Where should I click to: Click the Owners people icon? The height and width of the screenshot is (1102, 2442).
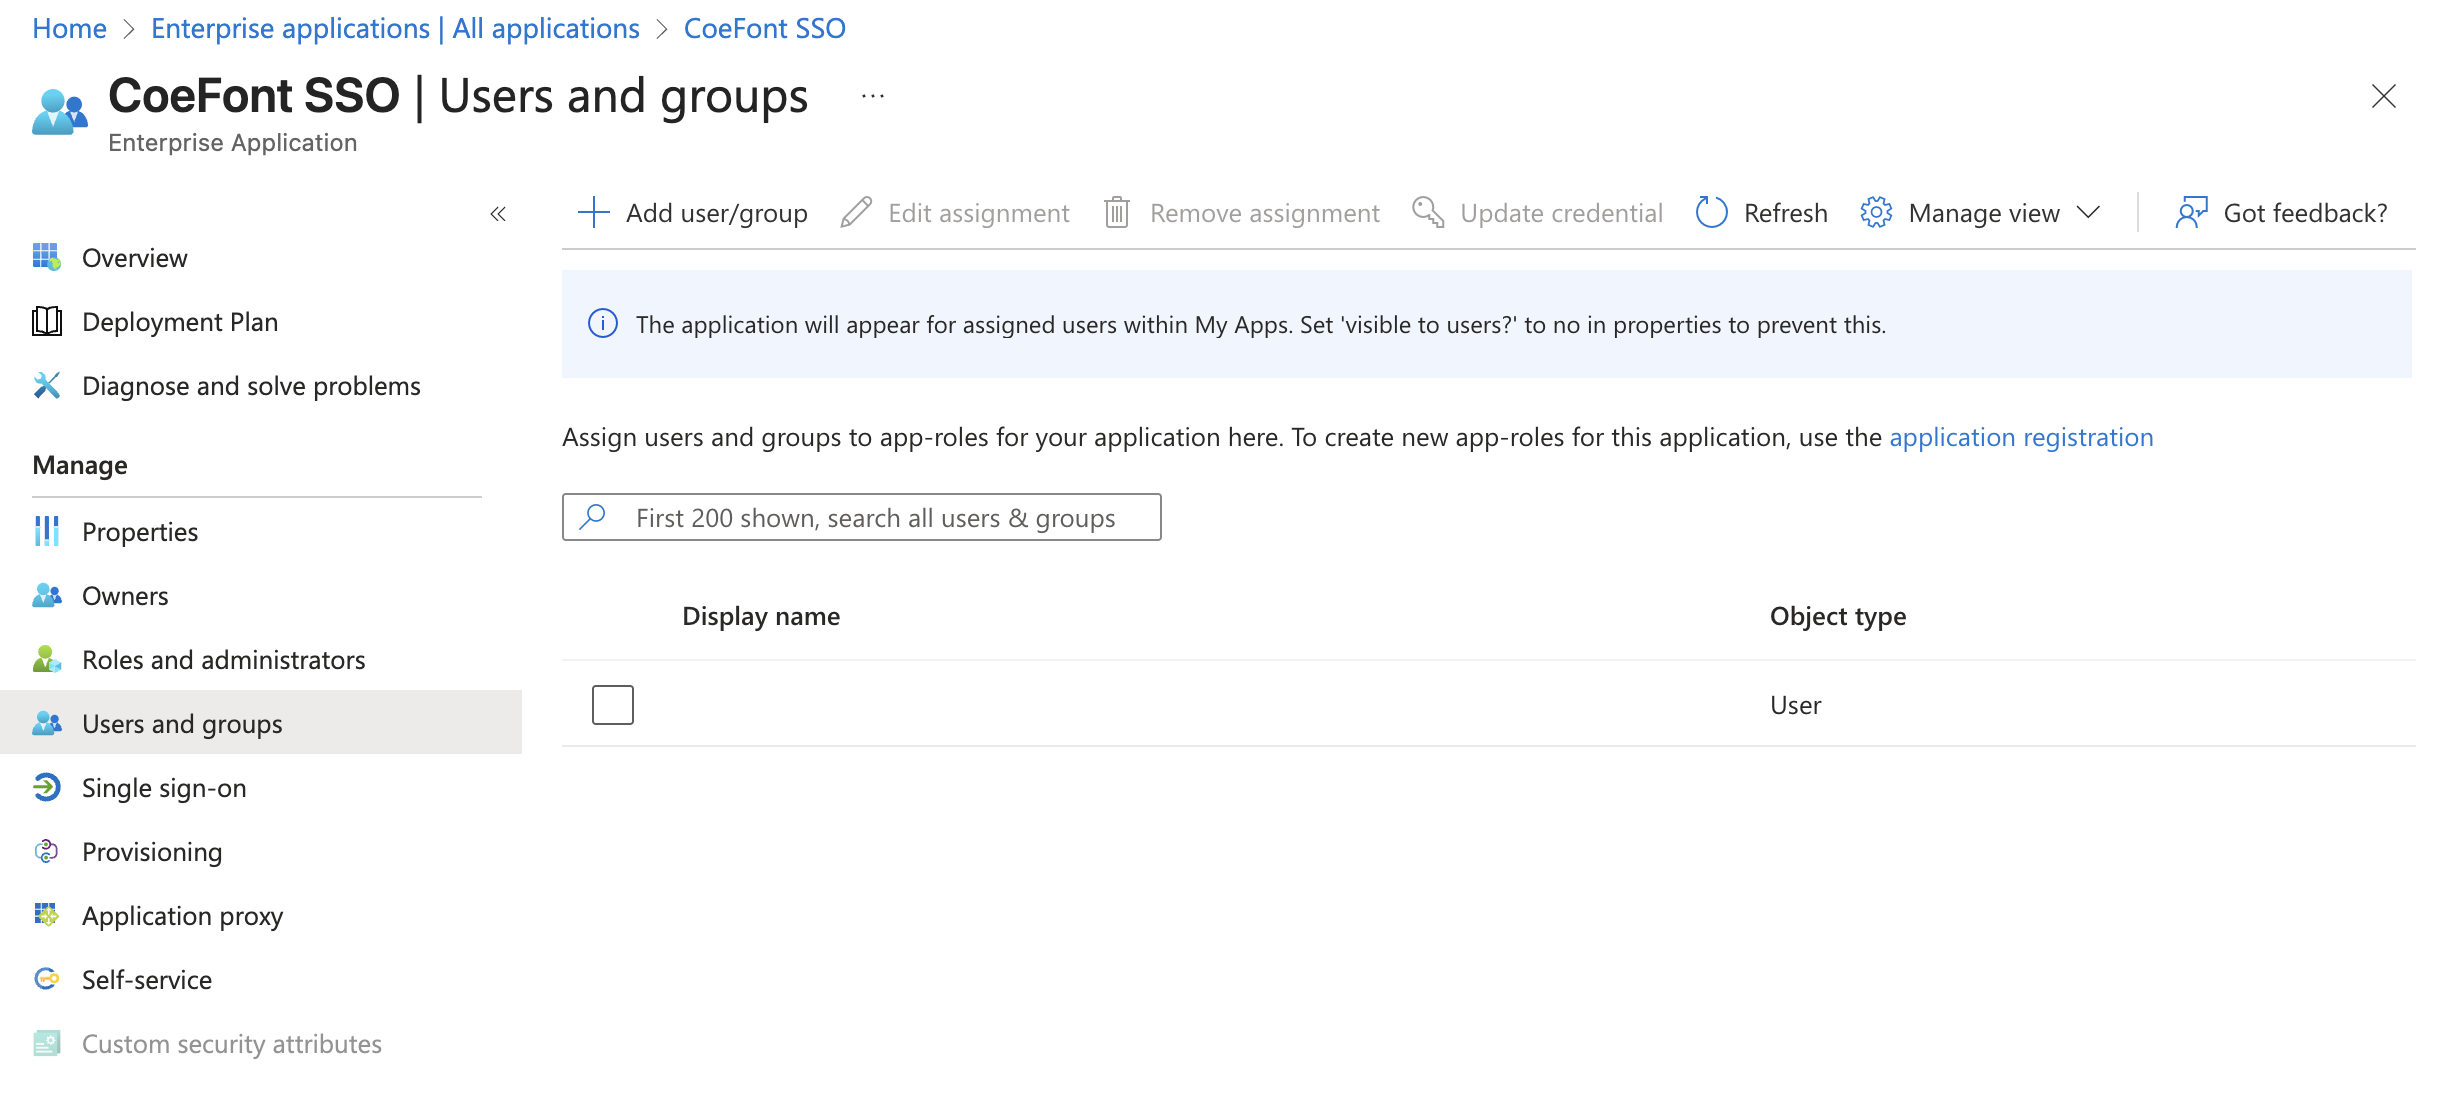(x=47, y=595)
